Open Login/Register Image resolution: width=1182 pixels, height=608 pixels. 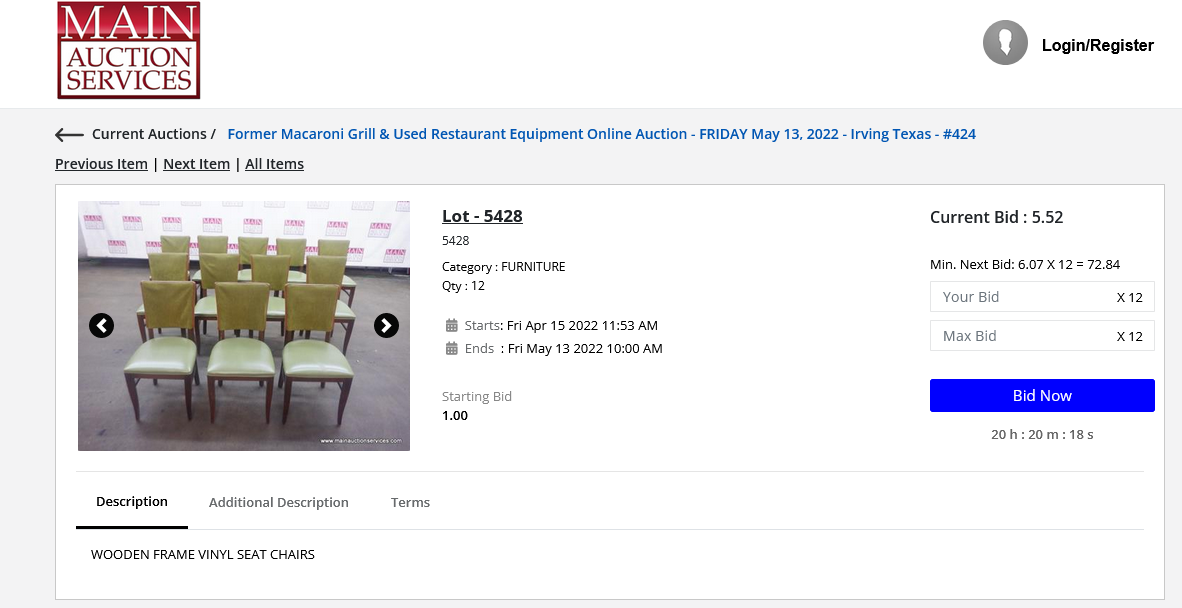tap(1098, 45)
